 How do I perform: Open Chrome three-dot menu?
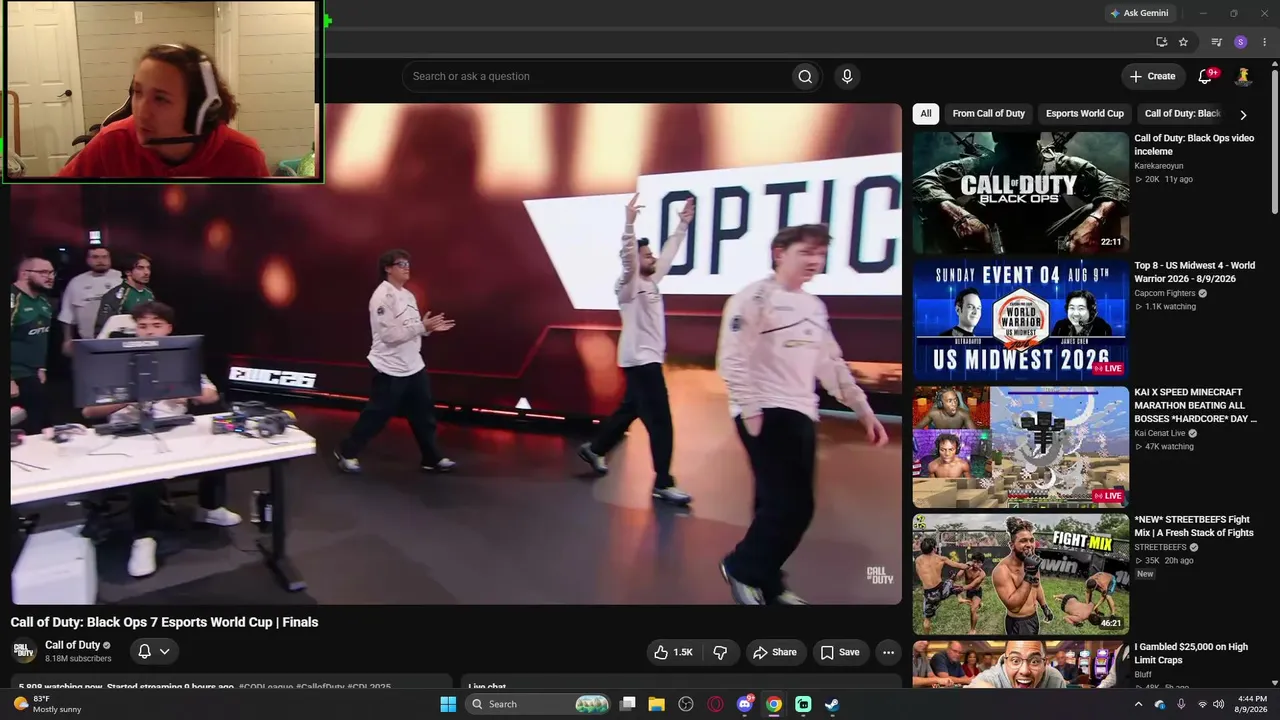click(1264, 42)
